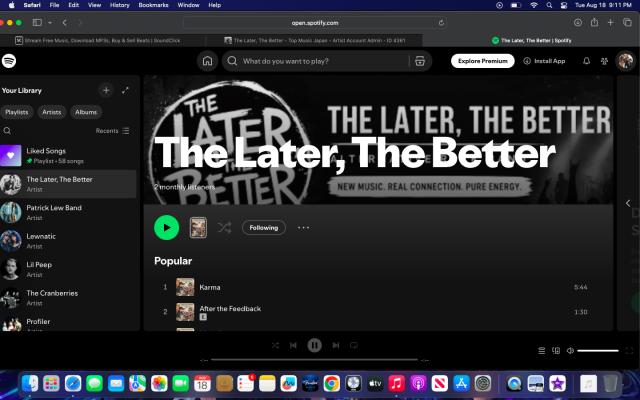
Task: Open the Music app from the dock
Action: pyautogui.click(x=396, y=384)
